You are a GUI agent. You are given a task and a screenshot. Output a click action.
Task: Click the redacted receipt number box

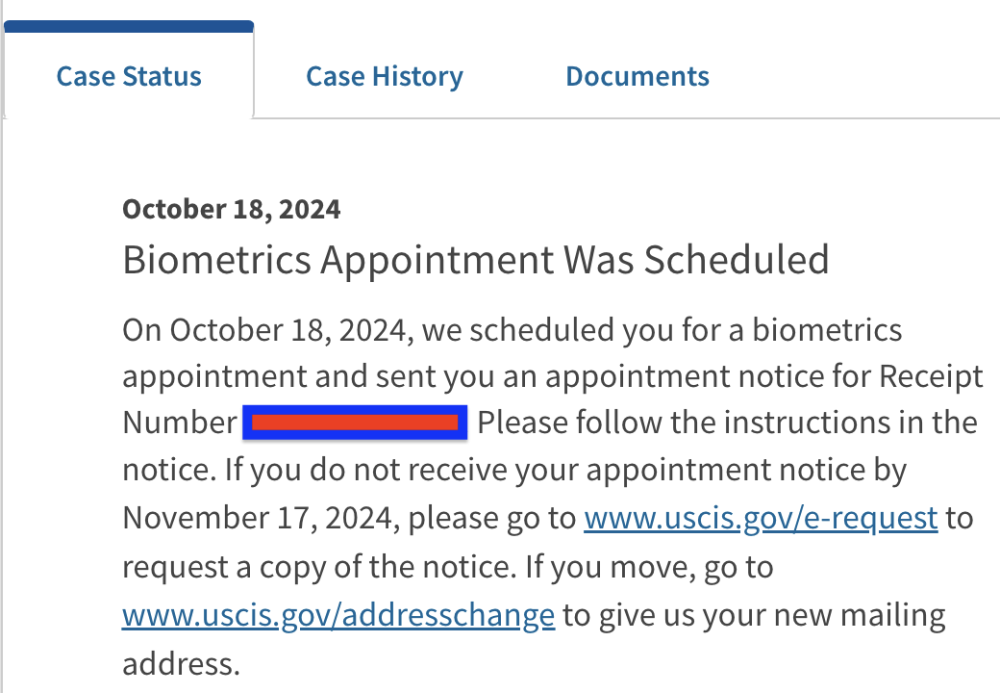tap(355, 423)
